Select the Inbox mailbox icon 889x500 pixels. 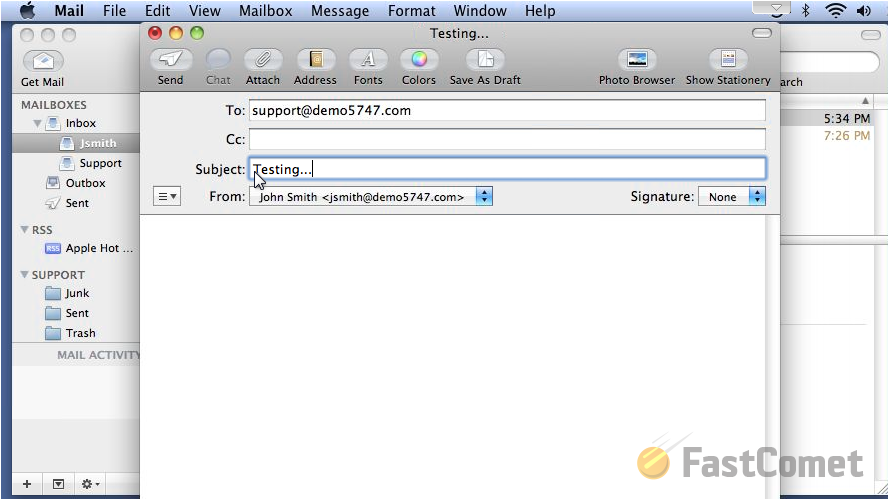(53, 123)
